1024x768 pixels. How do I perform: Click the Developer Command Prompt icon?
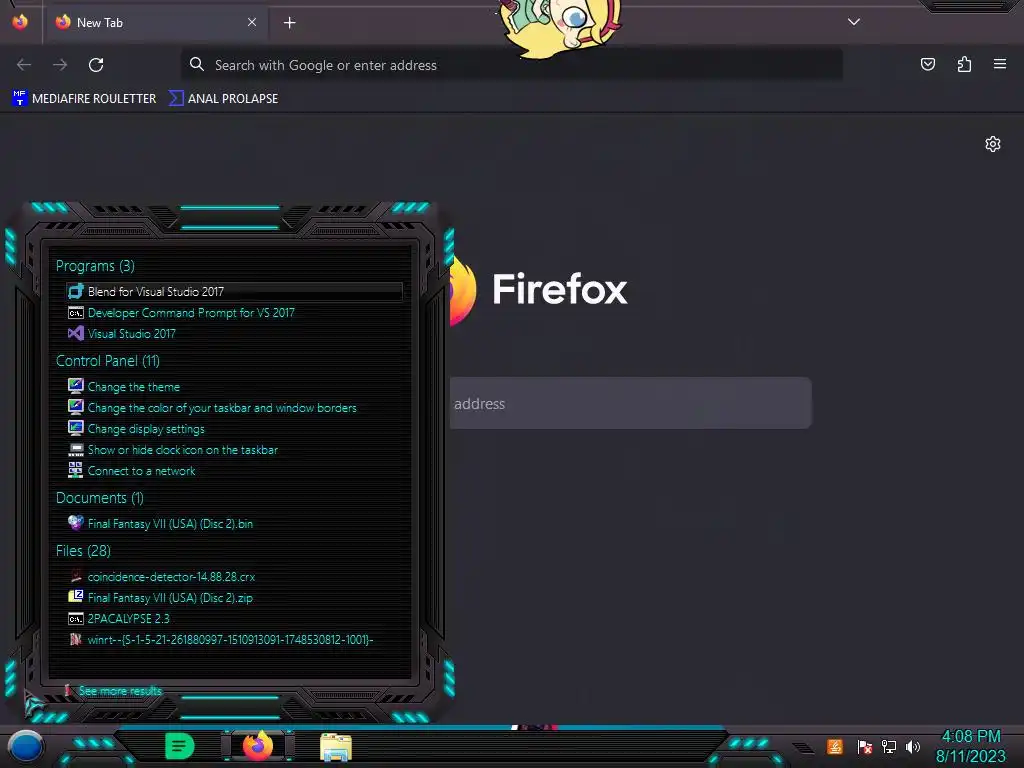point(76,313)
